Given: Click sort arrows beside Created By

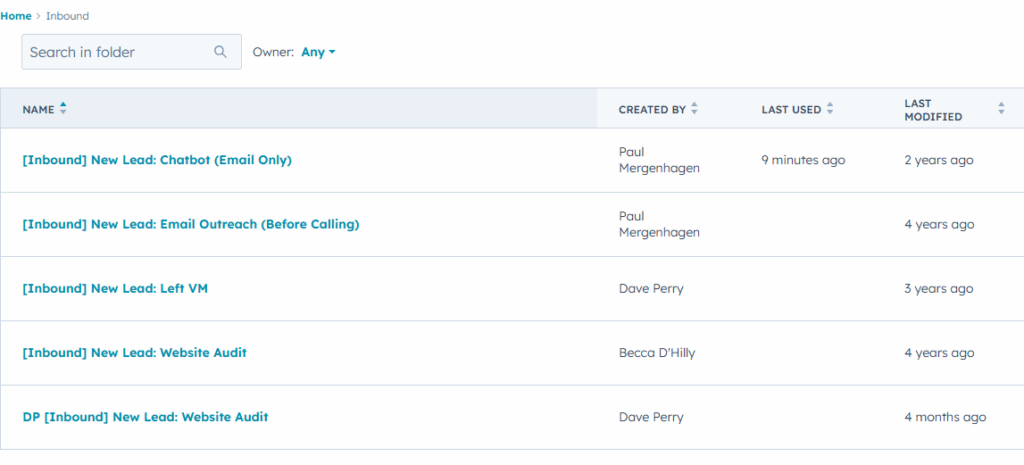Looking at the screenshot, I should click(694, 109).
